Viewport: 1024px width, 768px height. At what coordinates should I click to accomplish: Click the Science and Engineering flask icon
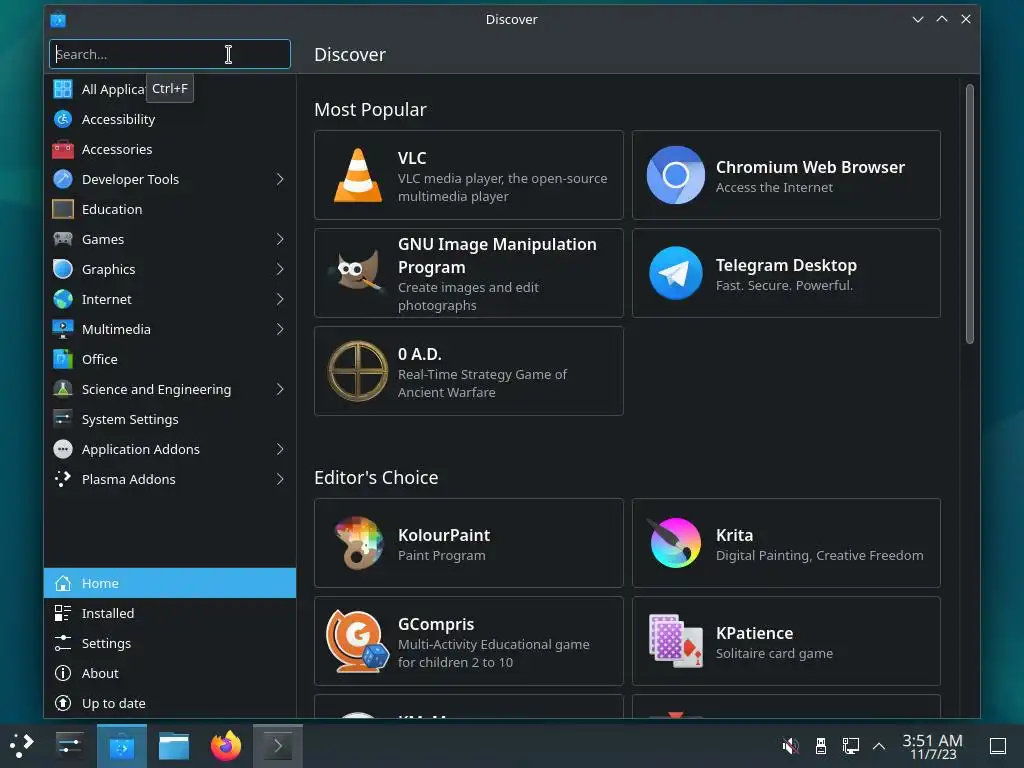coord(63,389)
